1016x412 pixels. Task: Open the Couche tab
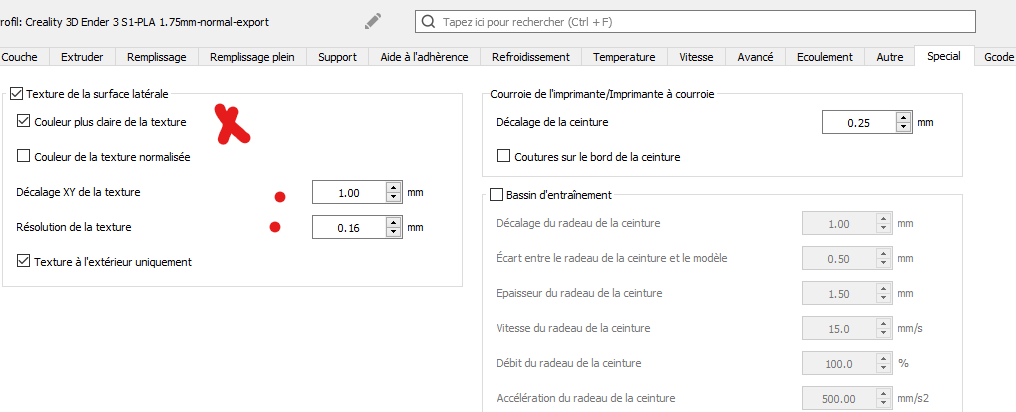click(19, 57)
